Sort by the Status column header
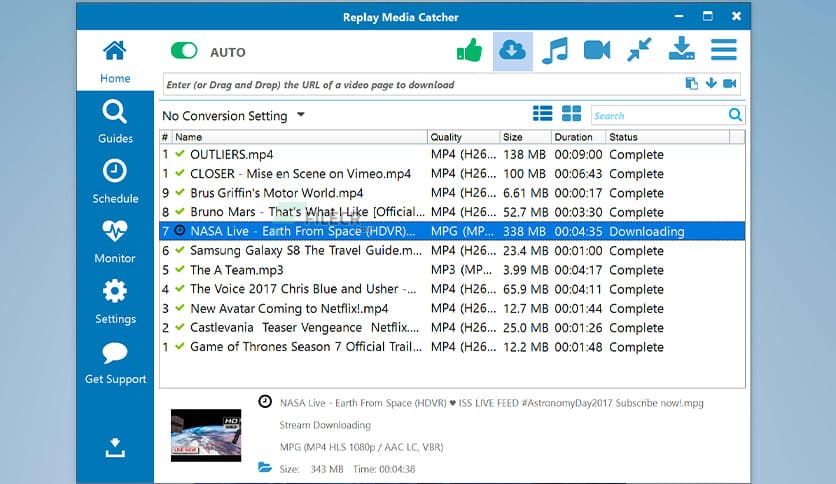 coord(668,137)
